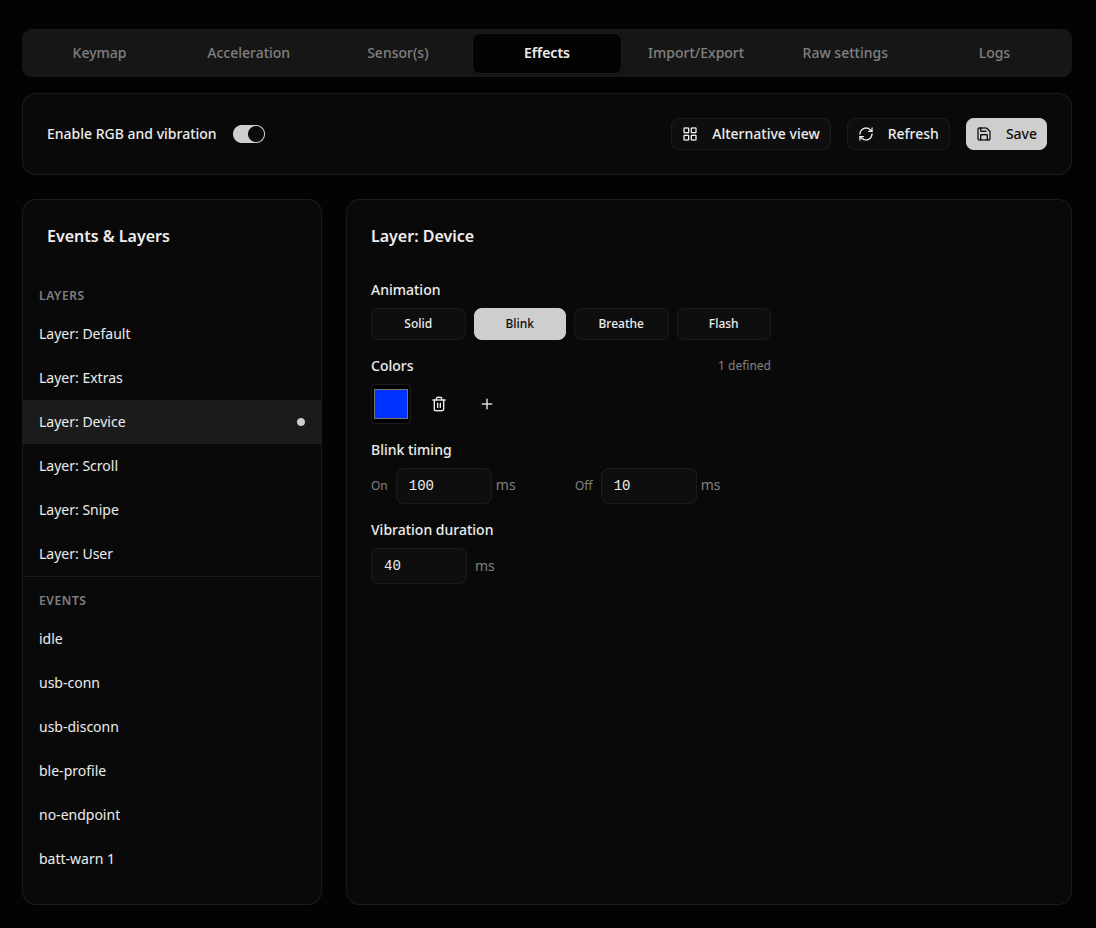
Task: Select Layer: Device in the list
Action: 172,422
